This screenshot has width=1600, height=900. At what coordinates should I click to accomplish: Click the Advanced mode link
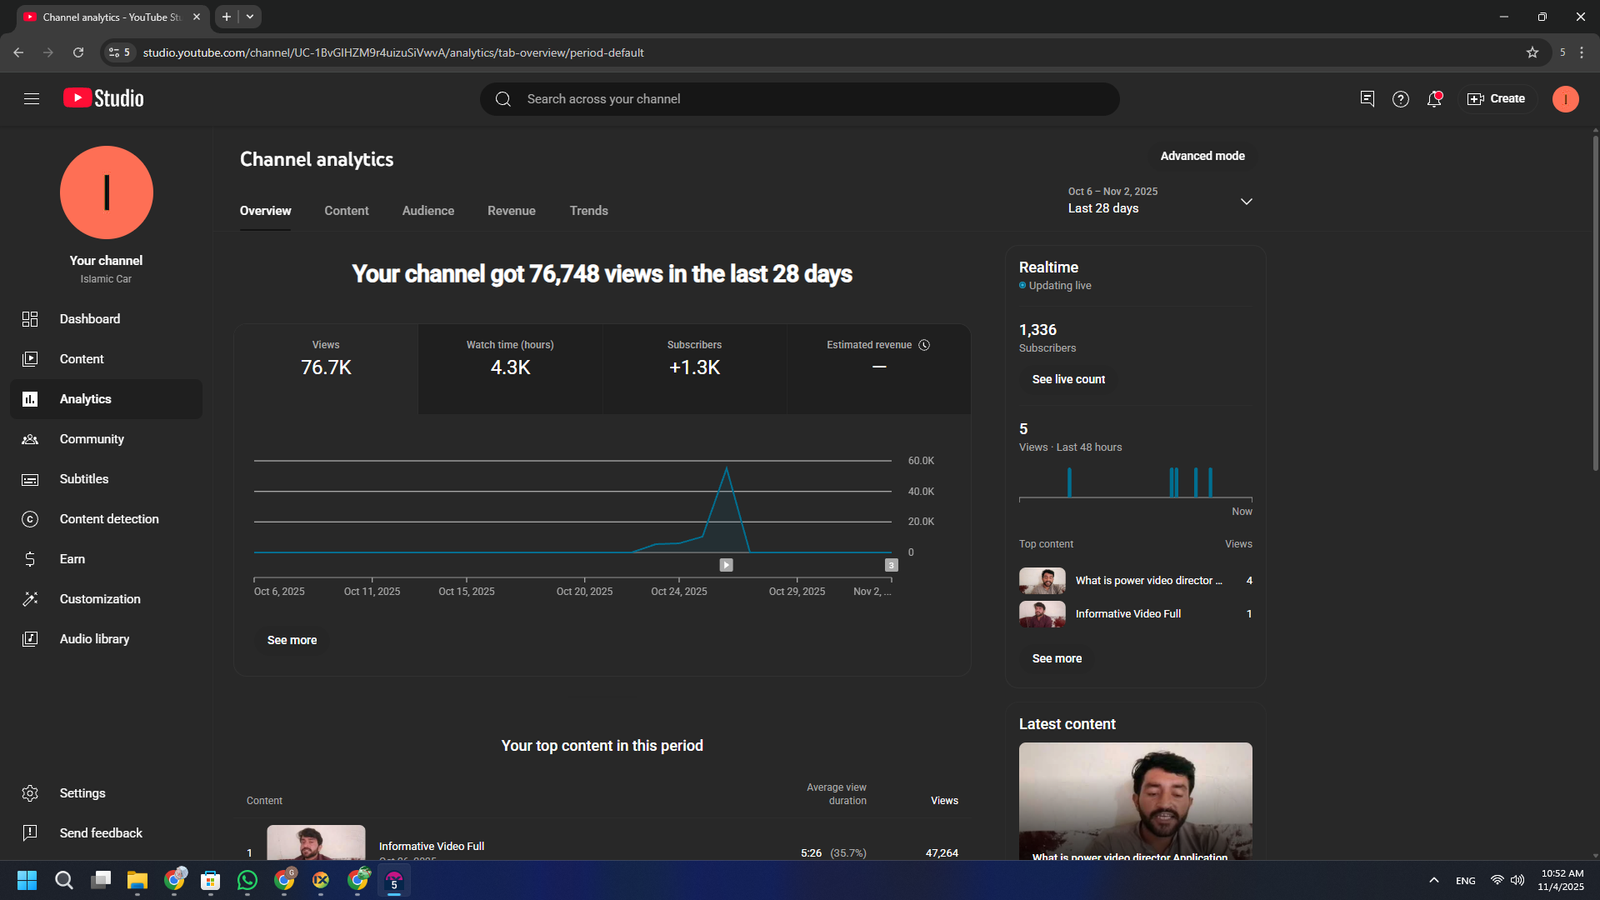(x=1202, y=156)
